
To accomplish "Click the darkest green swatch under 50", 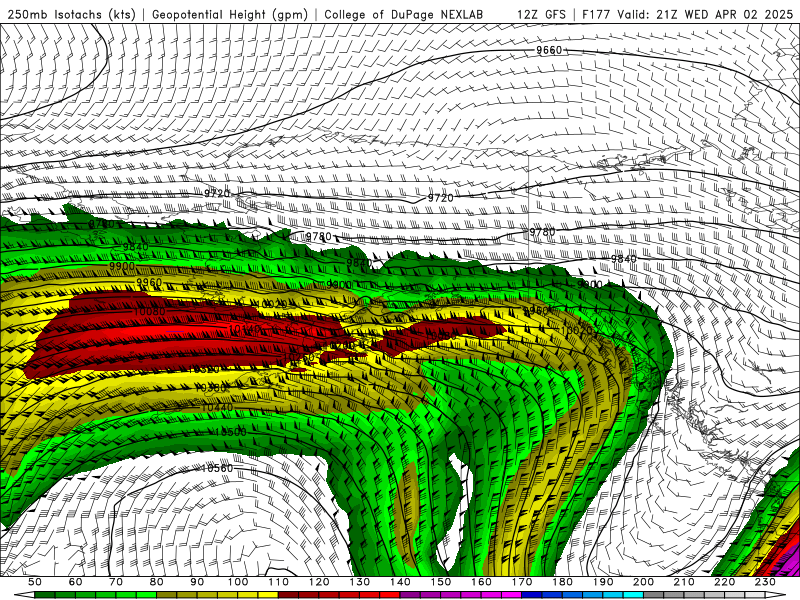I will point(45,595).
